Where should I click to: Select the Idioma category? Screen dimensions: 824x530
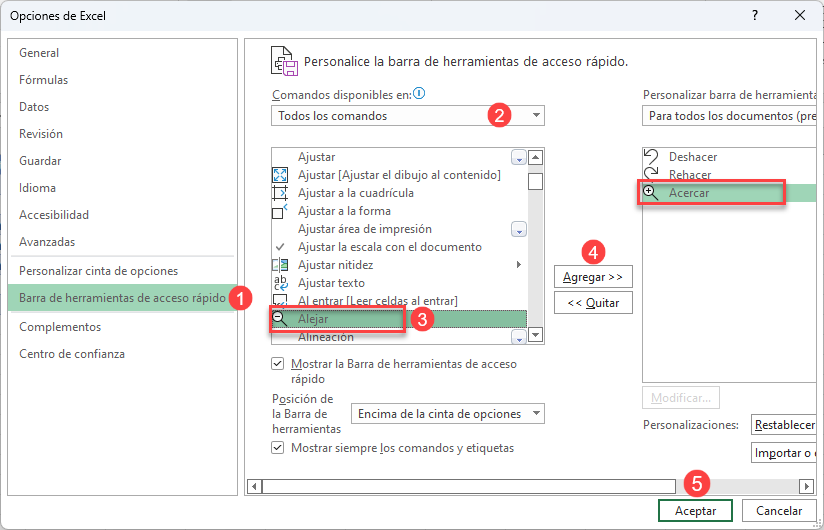[122, 188]
